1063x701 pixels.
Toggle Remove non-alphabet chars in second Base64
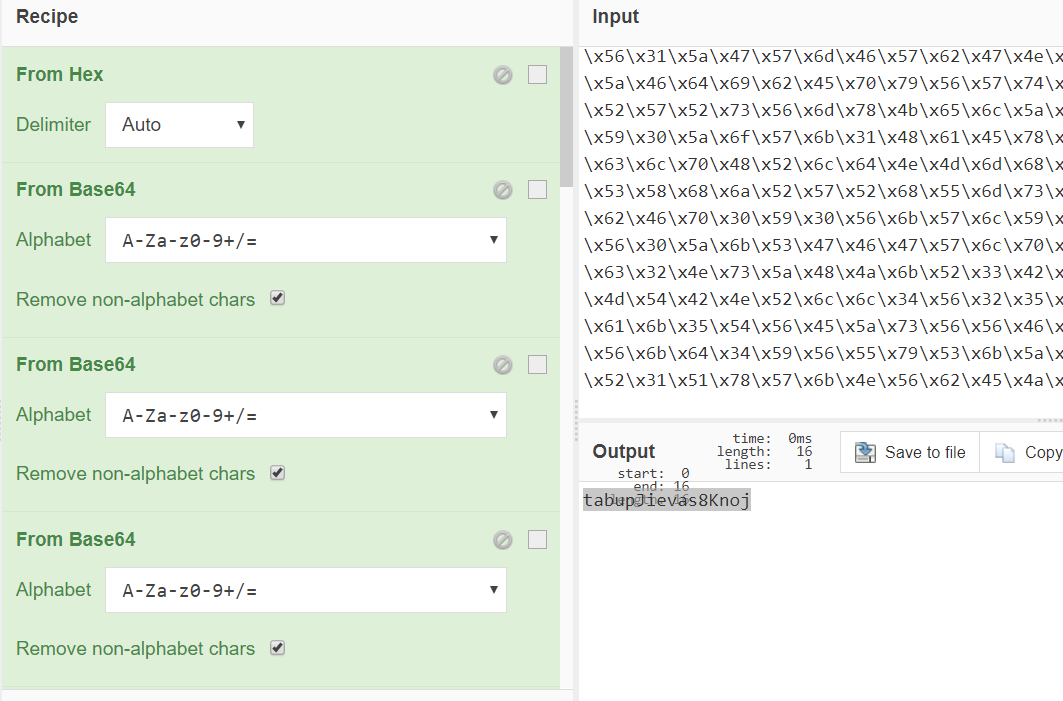point(278,473)
